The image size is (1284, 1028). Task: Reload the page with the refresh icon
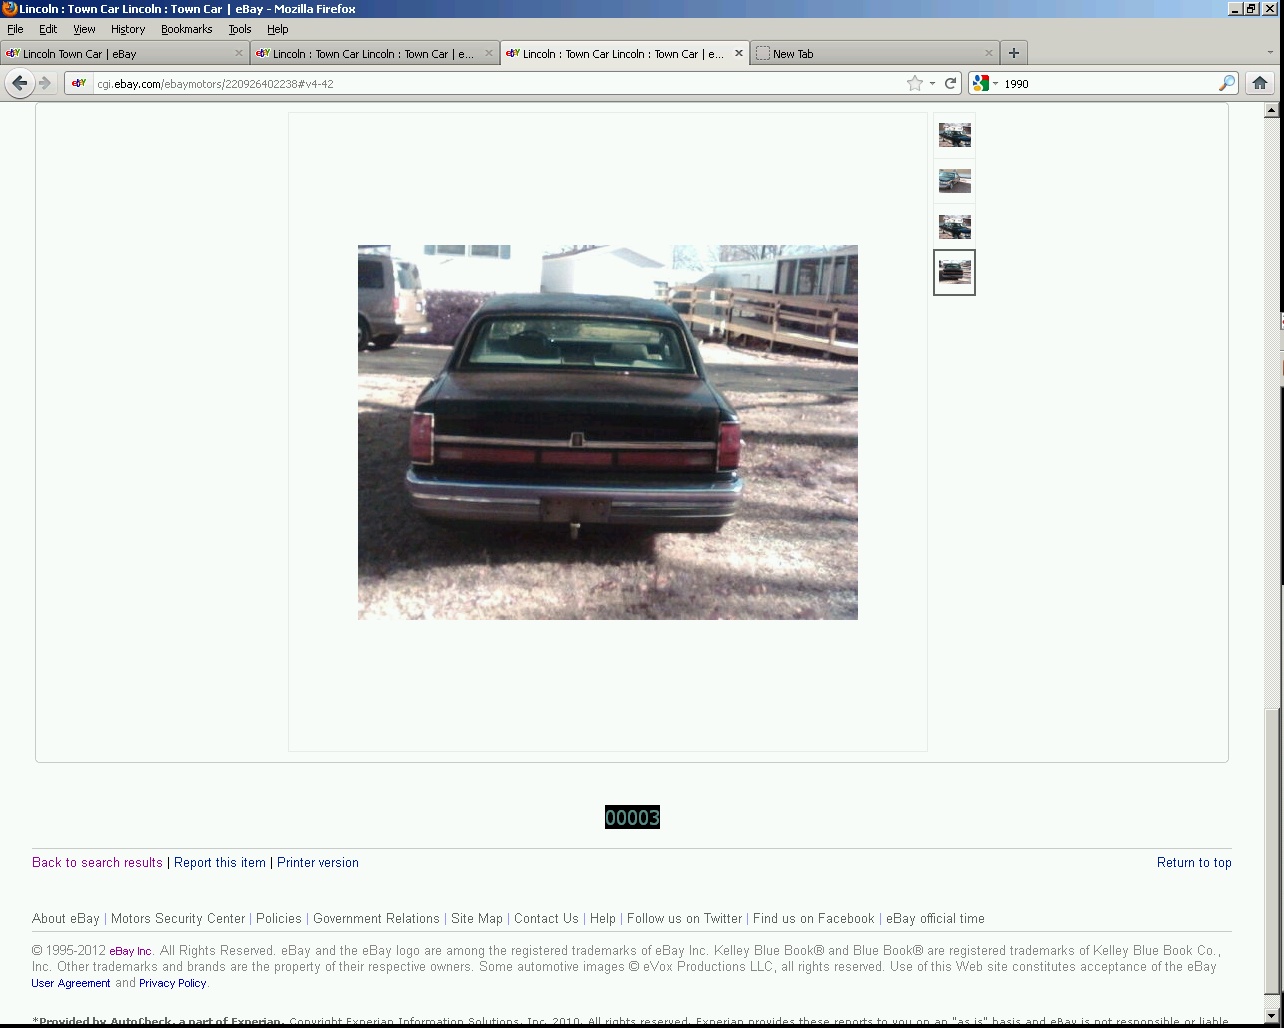[951, 84]
